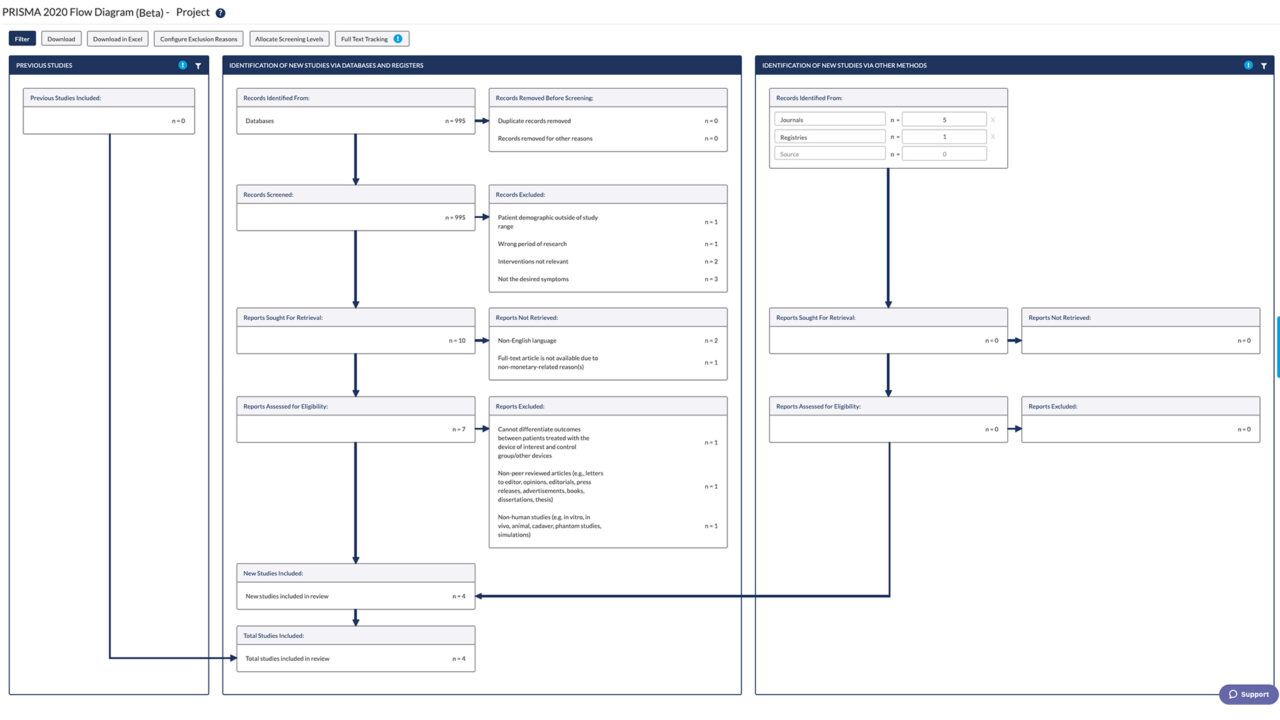Click the info icon on Previous Studies header
The width and height of the screenshot is (1280, 720).
pyautogui.click(x=182, y=64)
